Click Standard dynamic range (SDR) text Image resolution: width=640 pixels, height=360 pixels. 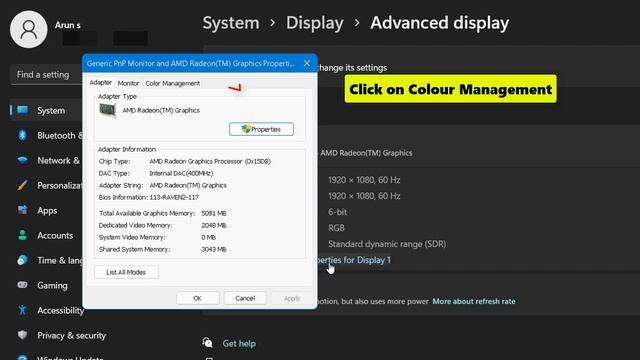click(387, 244)
